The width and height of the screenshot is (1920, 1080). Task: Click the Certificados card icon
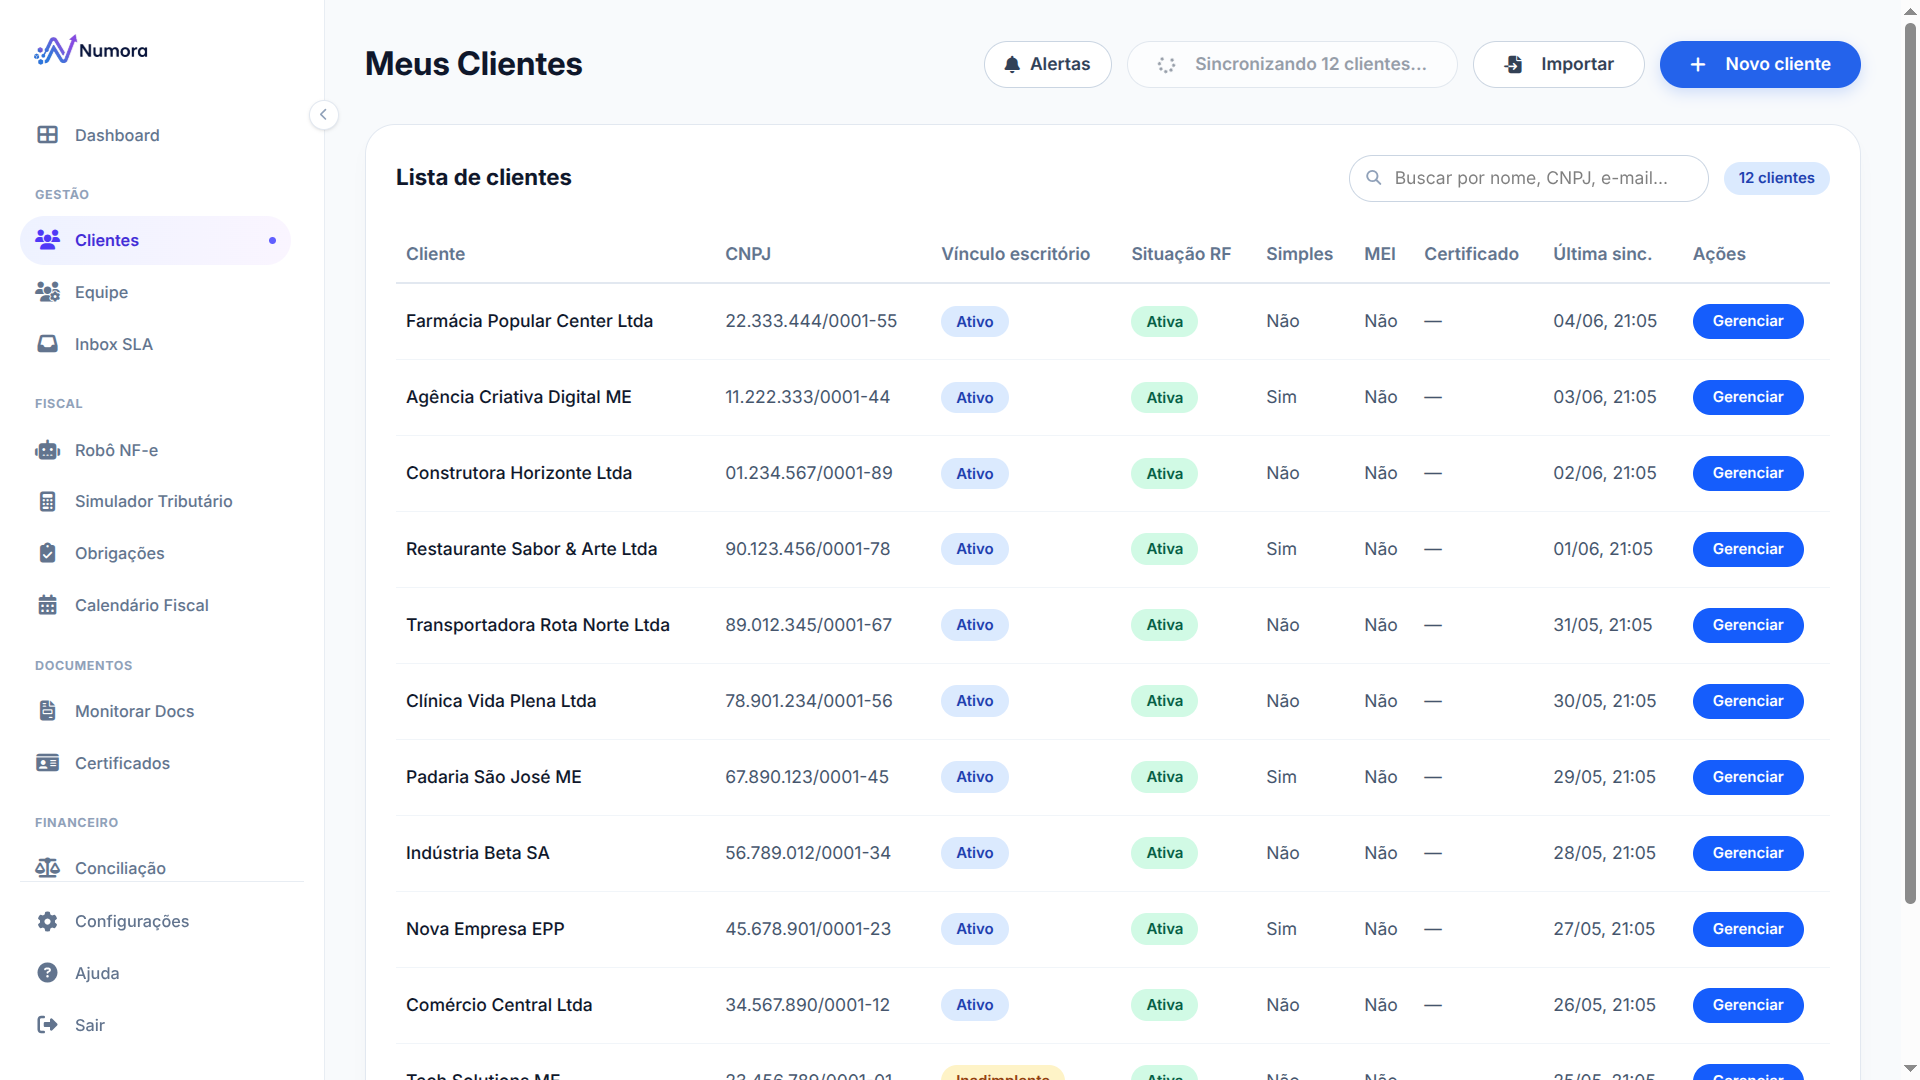click(x=47, y=763)
